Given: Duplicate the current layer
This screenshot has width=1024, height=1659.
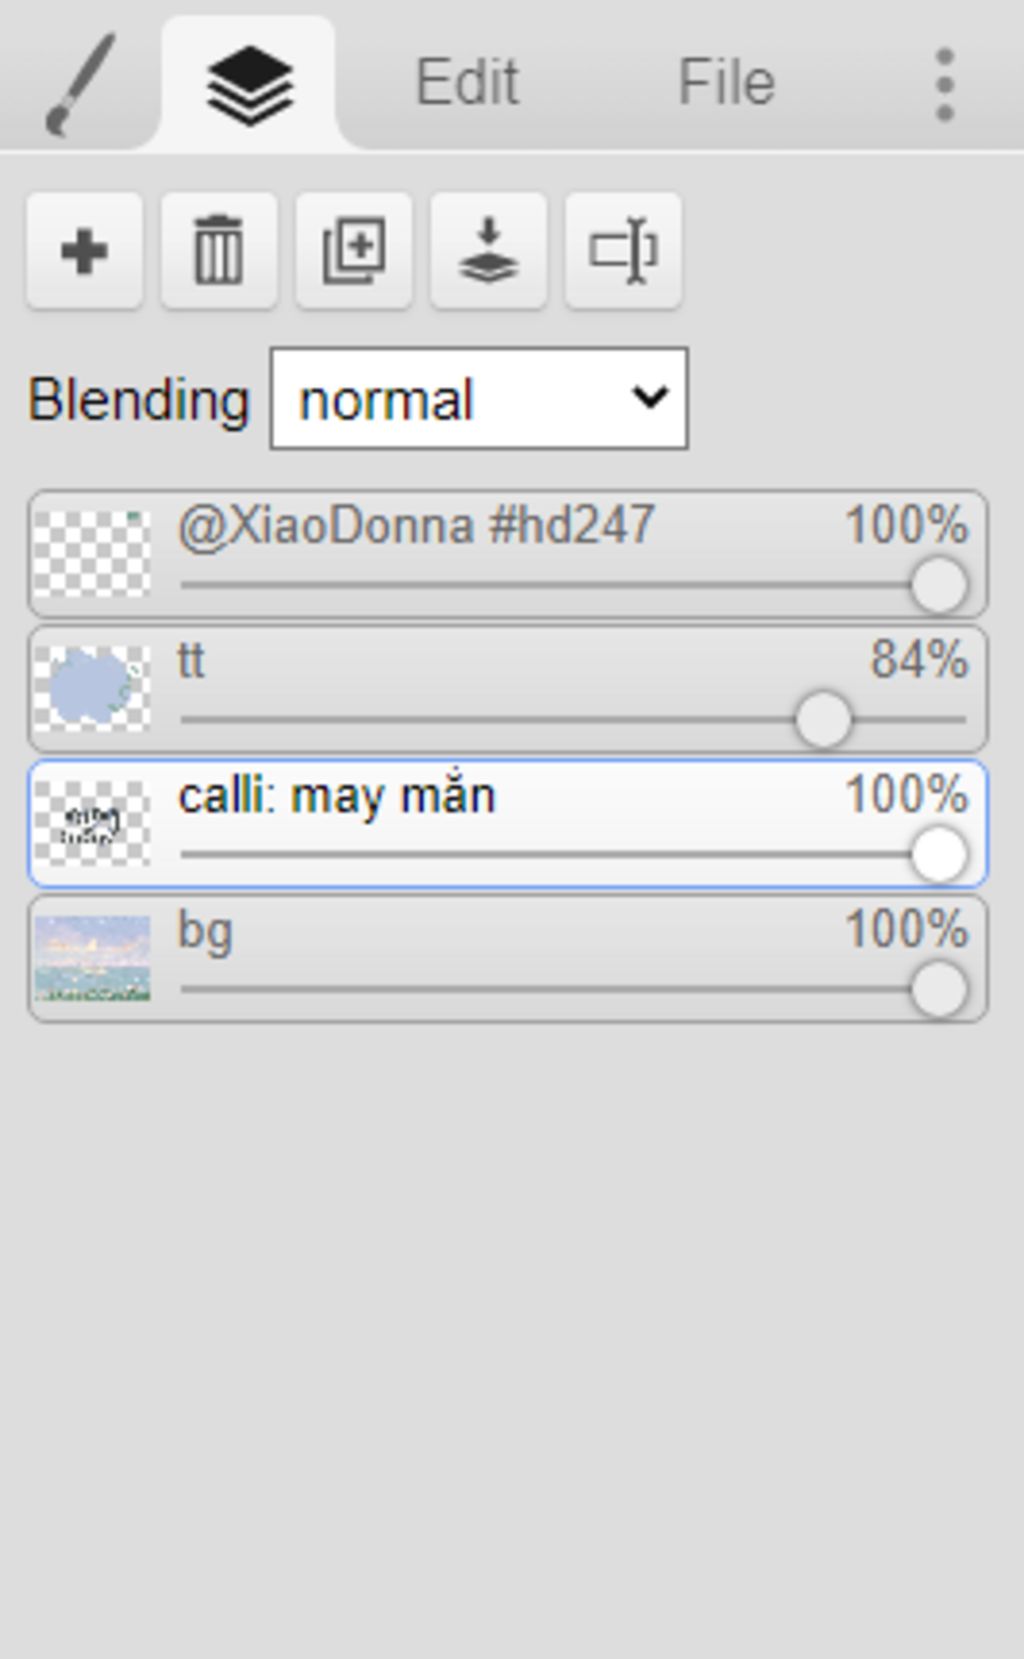Looking at the screenshot, I should 354,251.
